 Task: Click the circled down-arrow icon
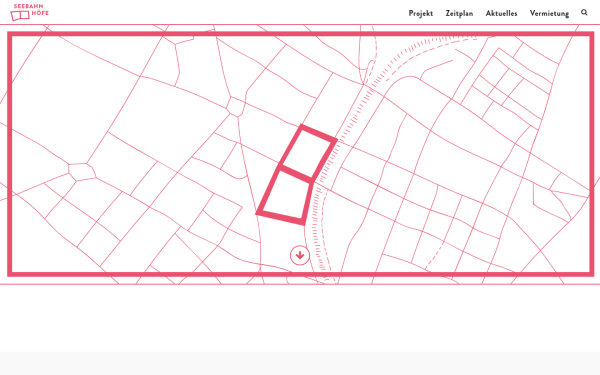[300, 255]
